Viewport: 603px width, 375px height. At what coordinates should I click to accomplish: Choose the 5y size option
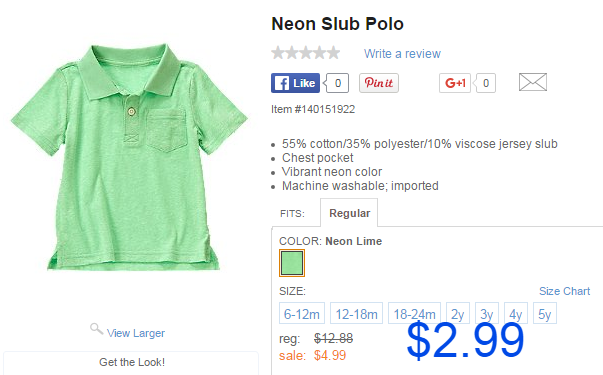click(545, 313)
